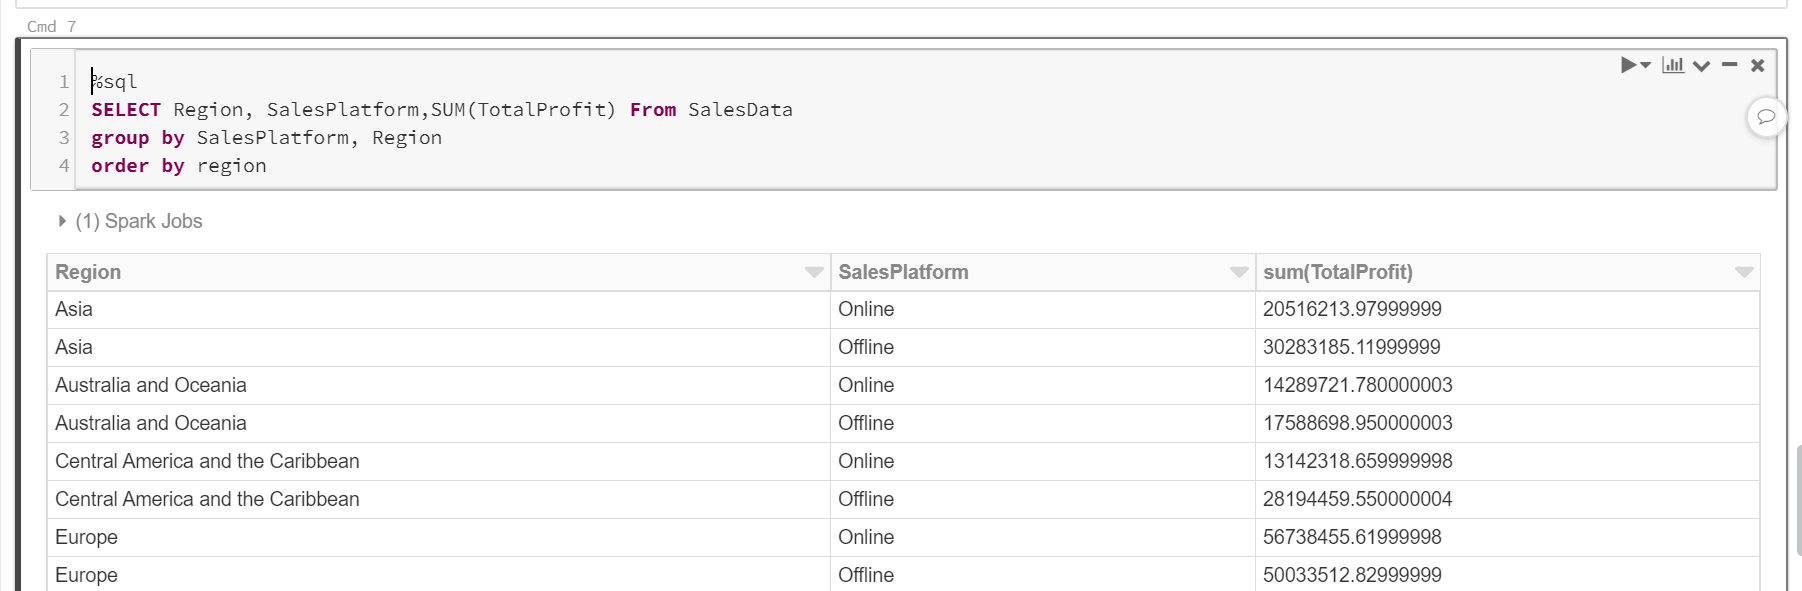This screenshot has width=1802, height=591.
Task: Delete the cell with the X icon
Action: (1757, 65)
